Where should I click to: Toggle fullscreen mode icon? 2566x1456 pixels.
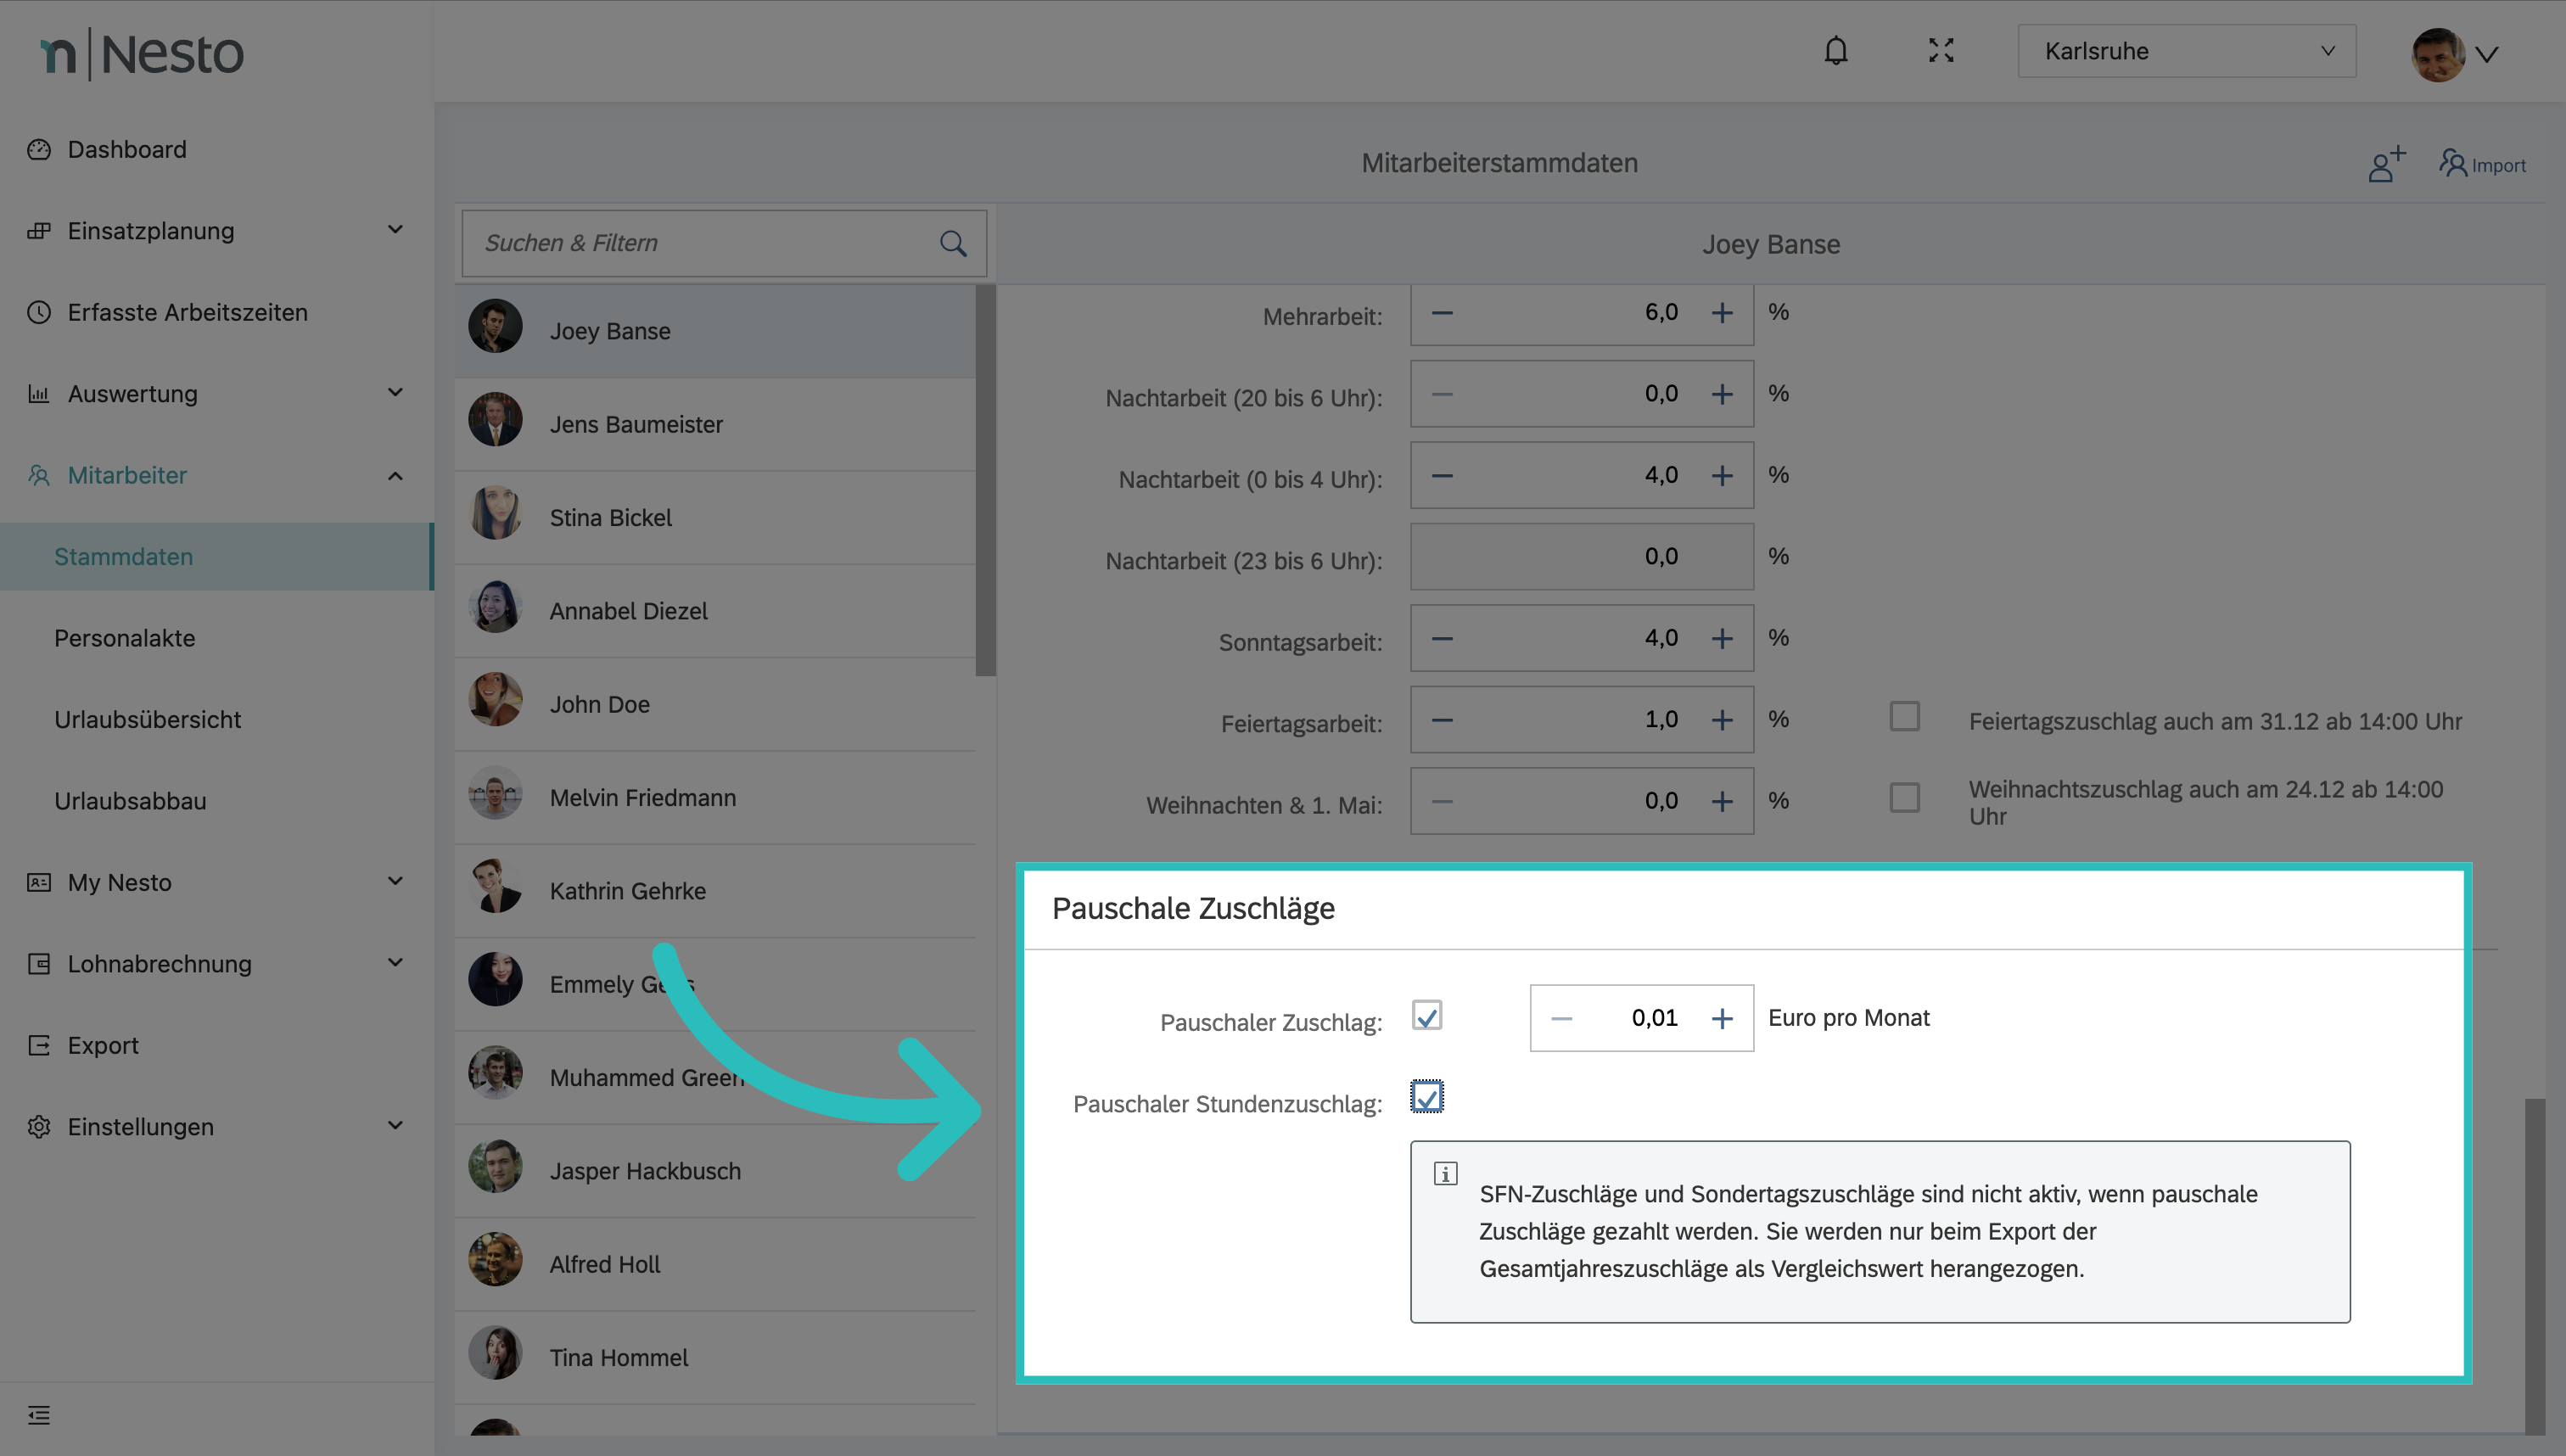tap(1941, 51)
